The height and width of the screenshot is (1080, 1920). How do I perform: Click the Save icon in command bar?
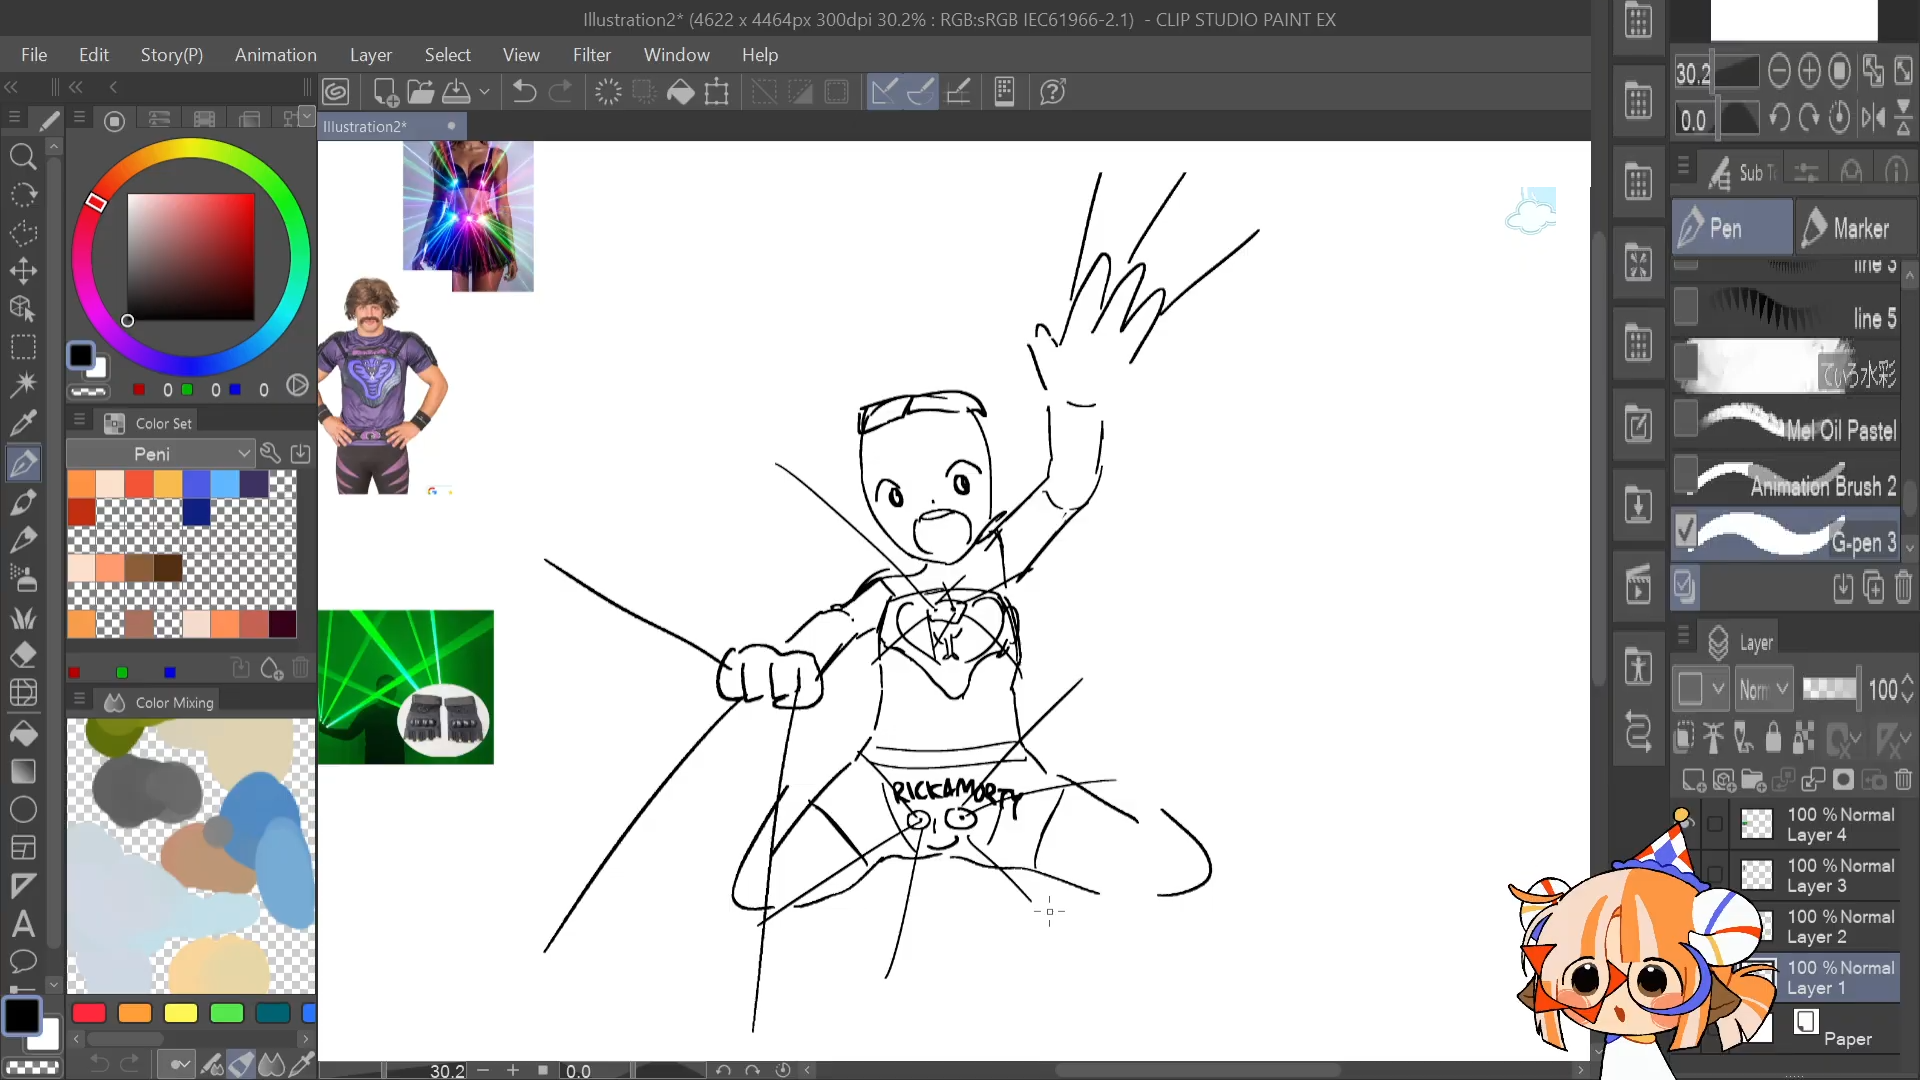(x=457, y=92)
